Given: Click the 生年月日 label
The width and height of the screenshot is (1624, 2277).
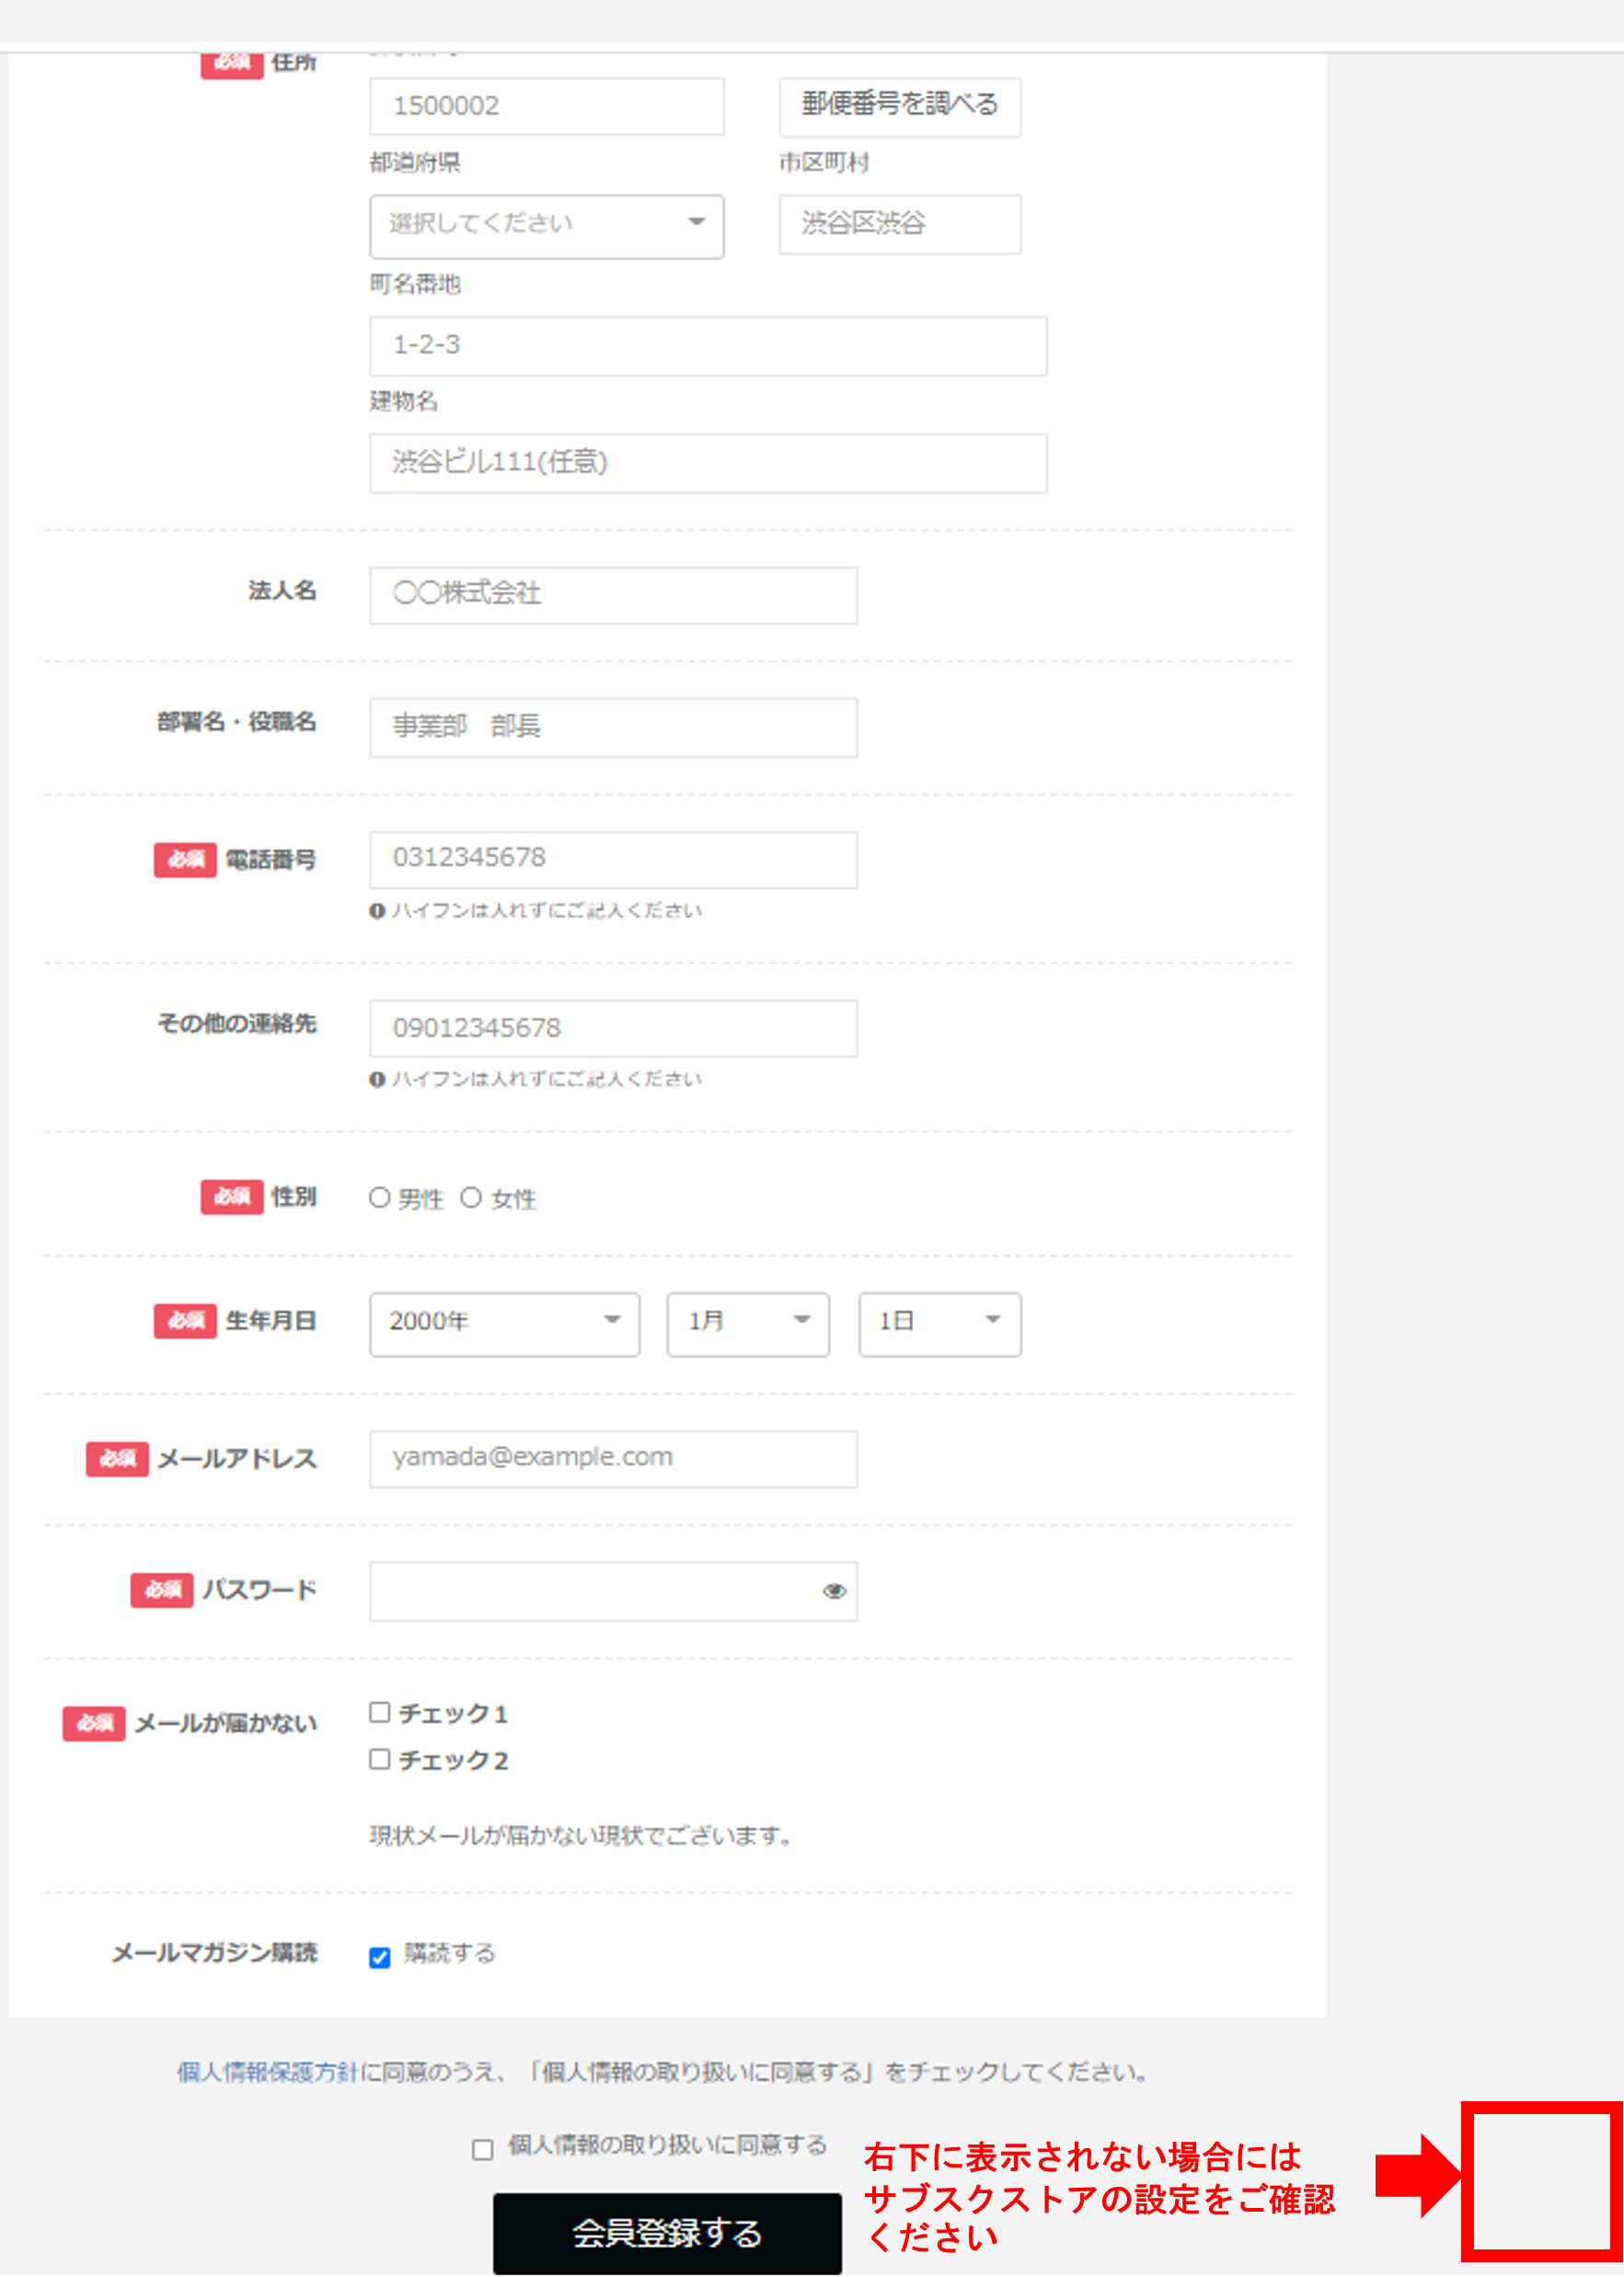Looking at the screenshot, I should (x=271, y=1321).
